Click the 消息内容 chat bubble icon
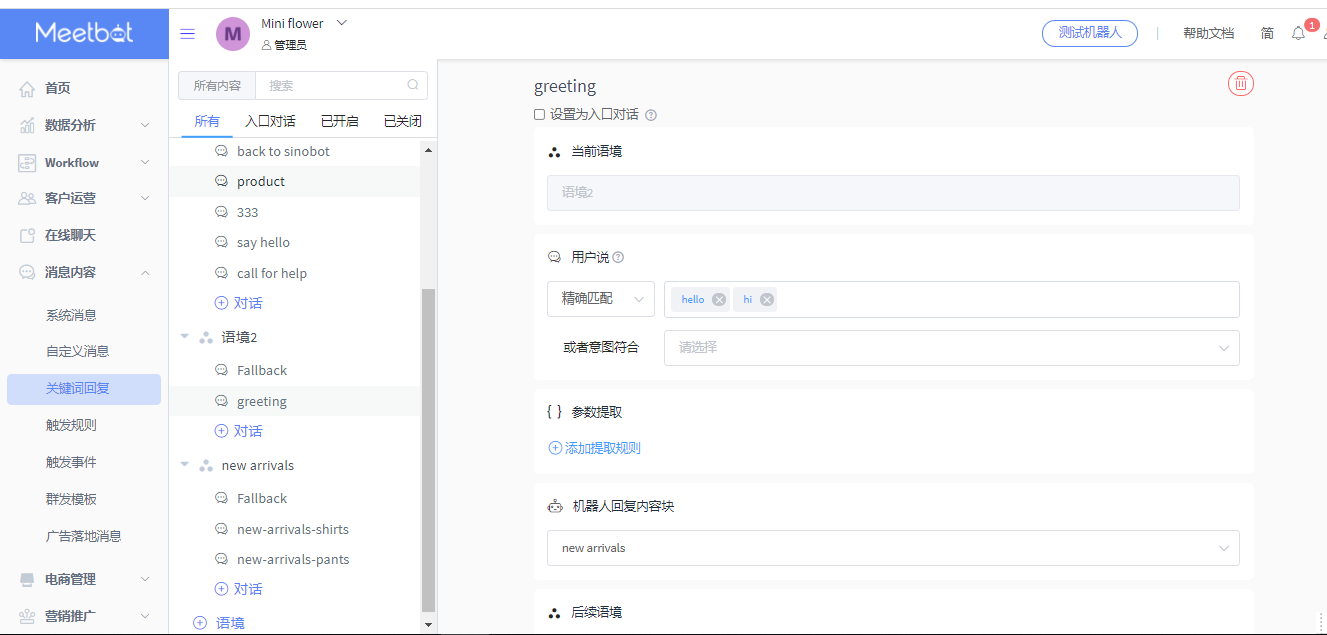The image size is (1327, 635). point(27,272)
